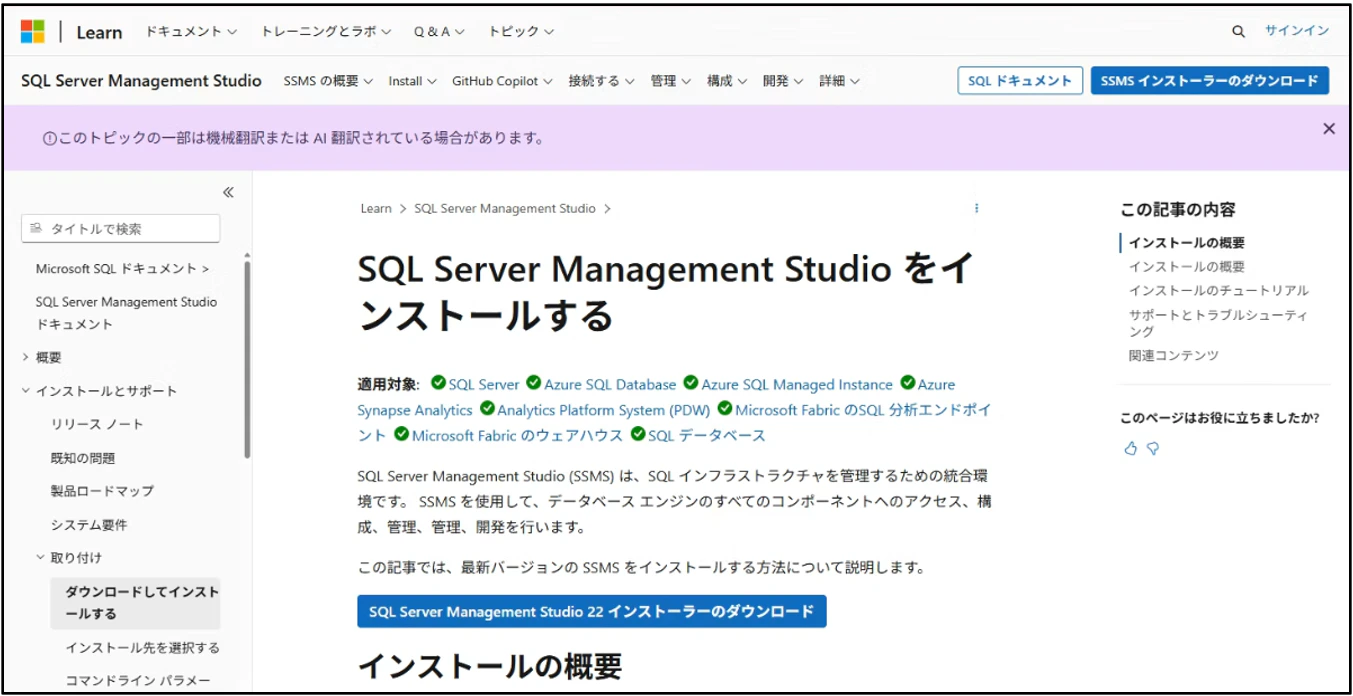The width and height of the screenshot is (1353, 696).
Task: Open 製品ロードマップ in sidebar
Action: pyautogui.click(x=102, y=491)
